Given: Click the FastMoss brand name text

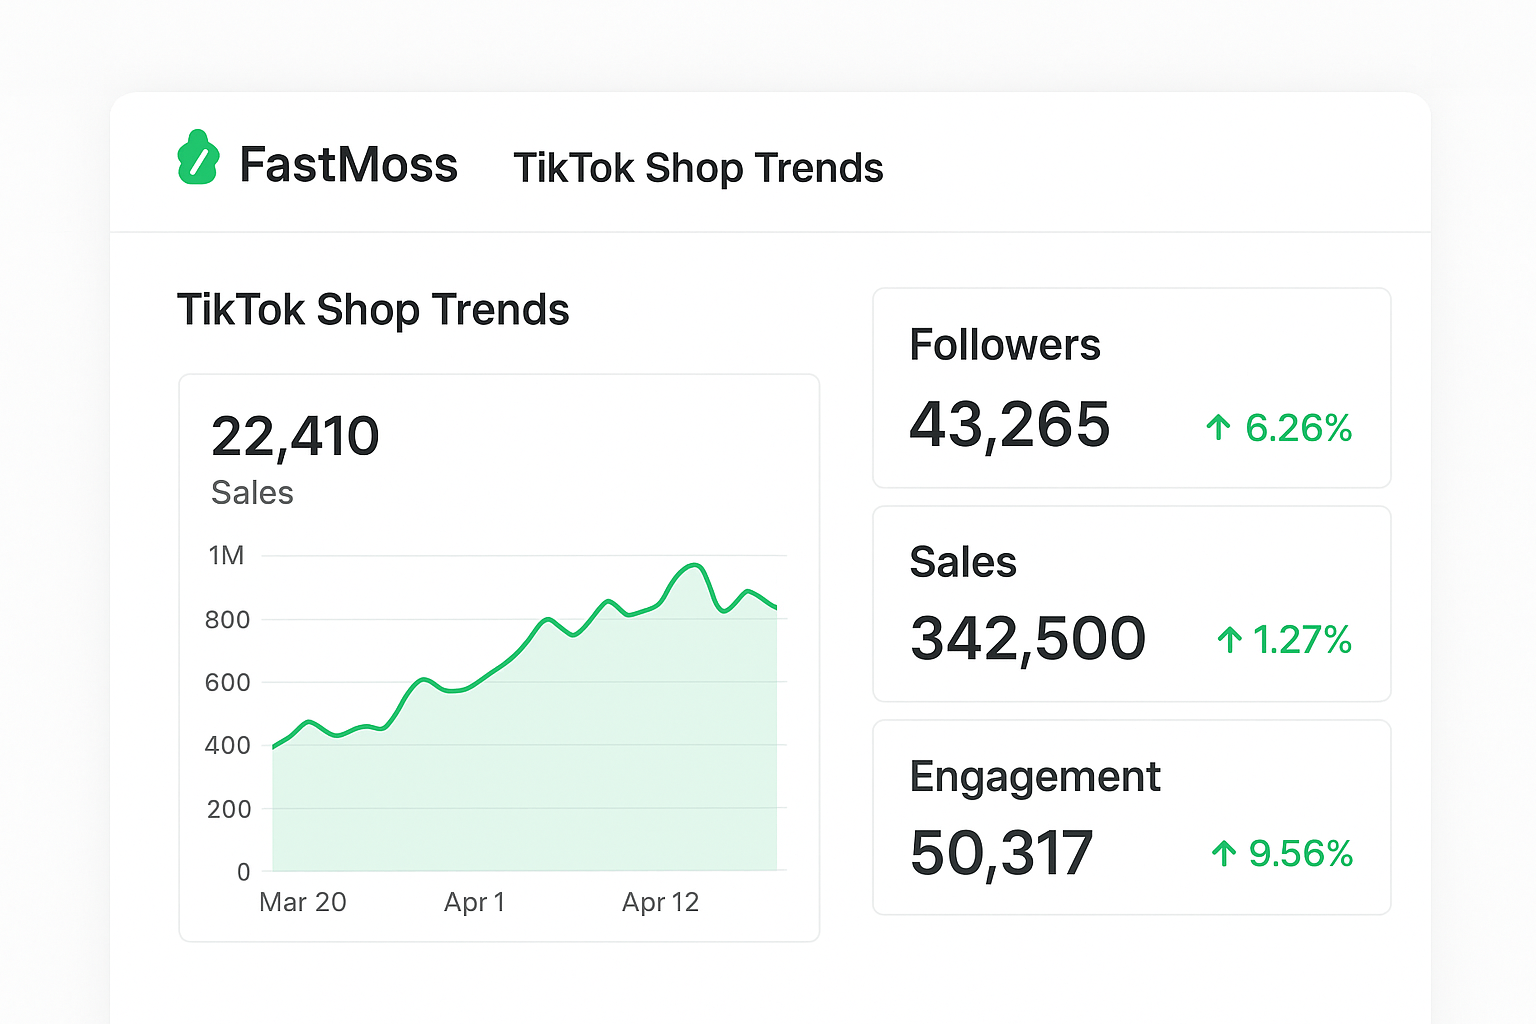Looking at the screenshot, I should 348,165.
